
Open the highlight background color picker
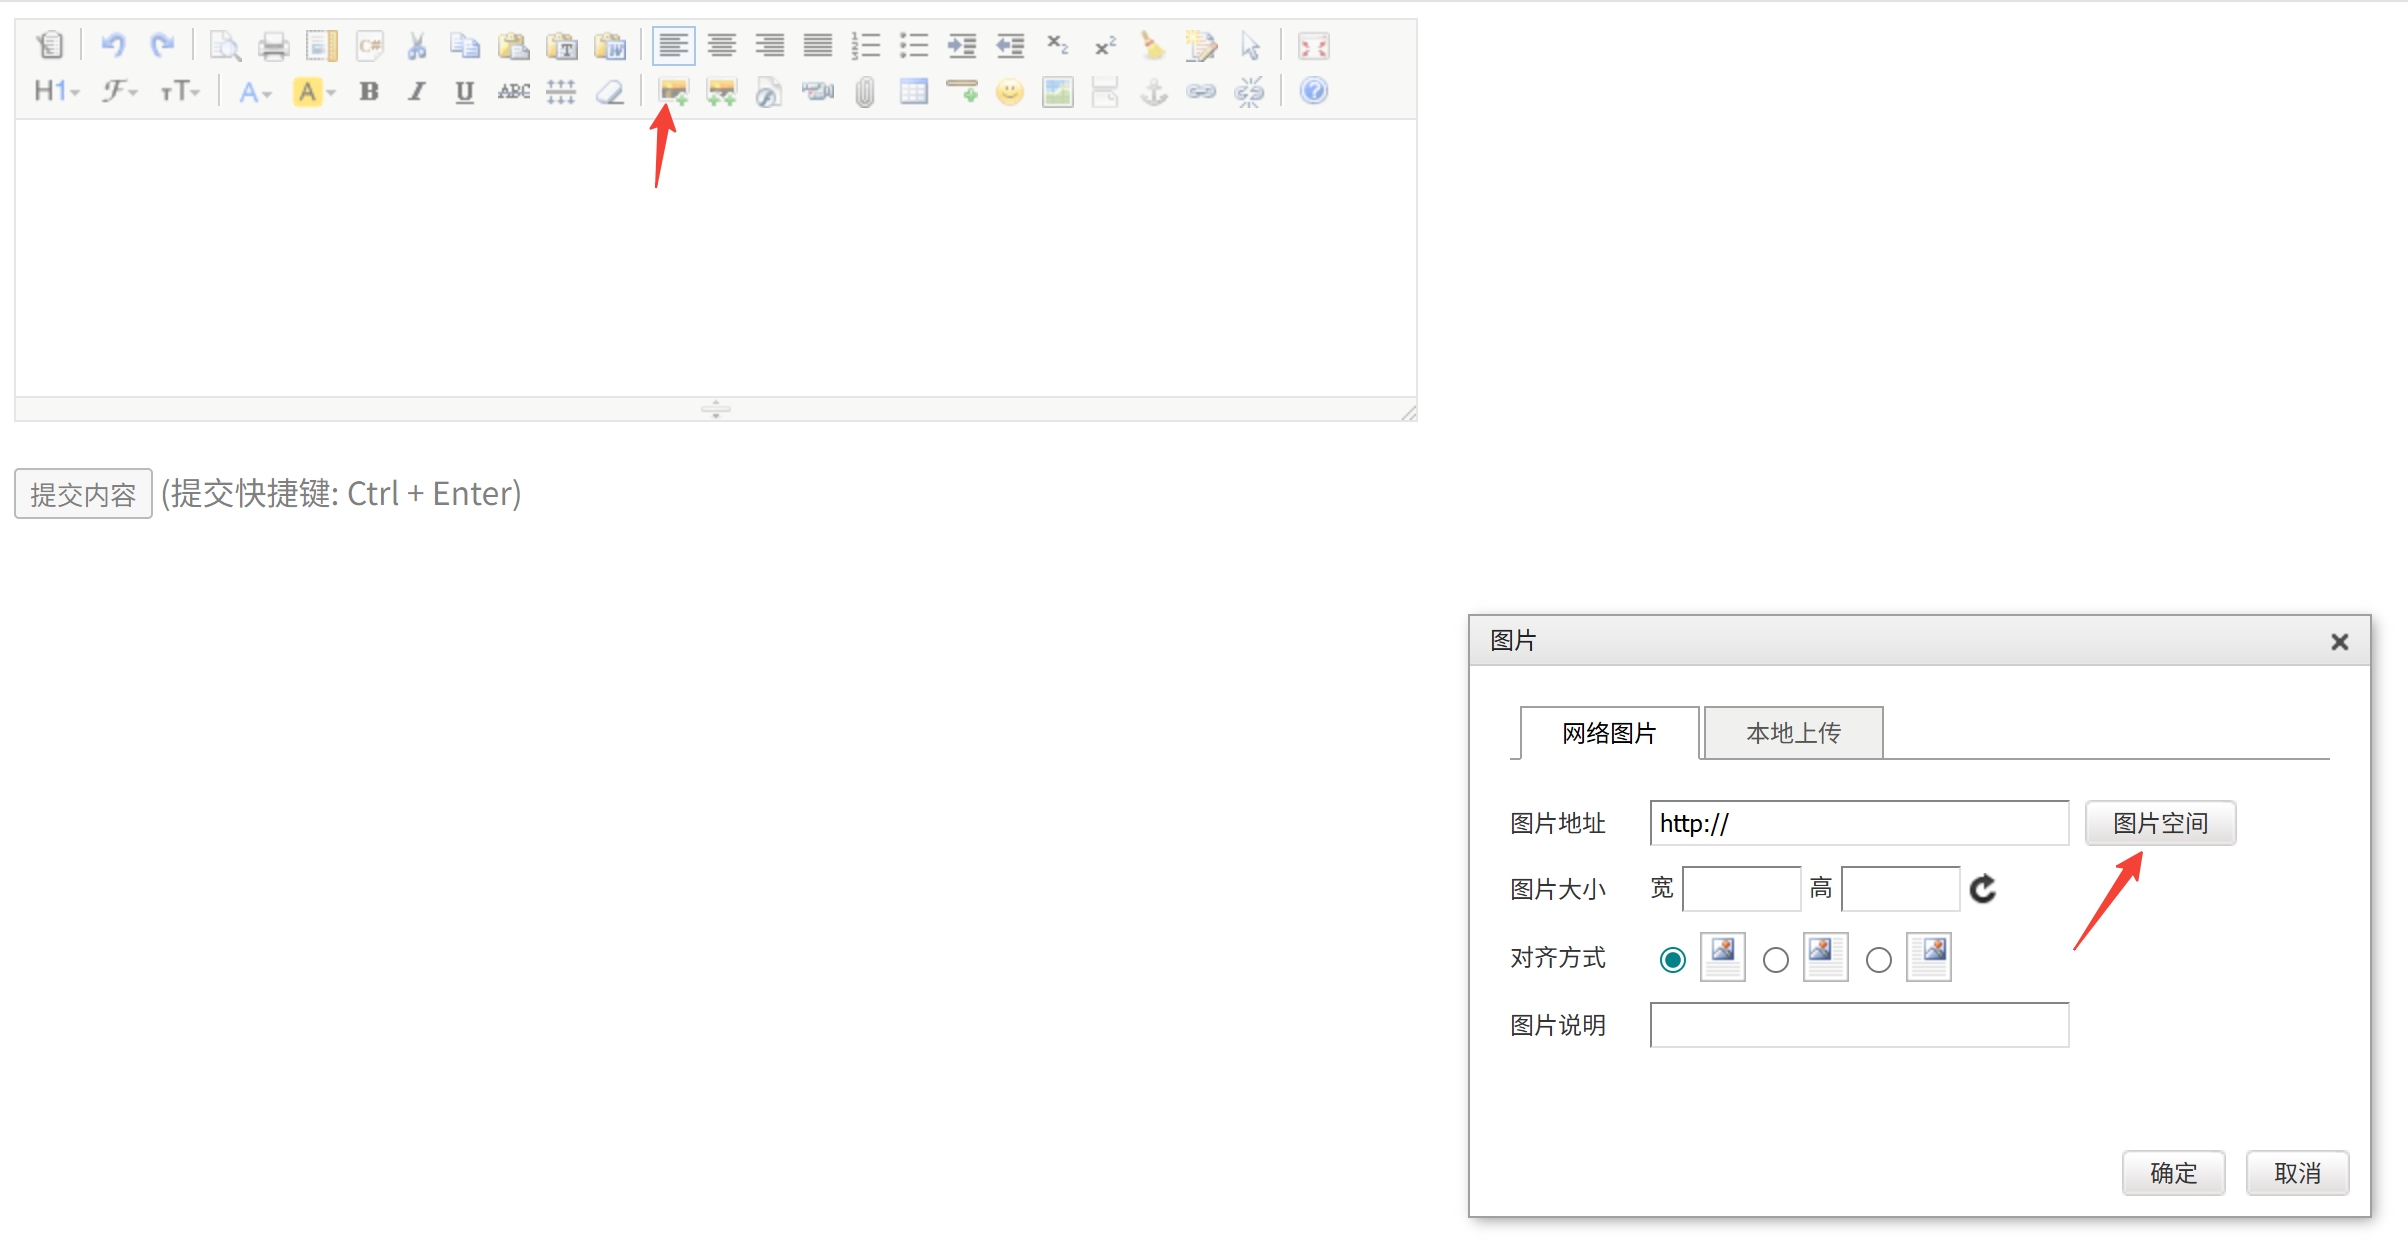click(x=314, y=92)
